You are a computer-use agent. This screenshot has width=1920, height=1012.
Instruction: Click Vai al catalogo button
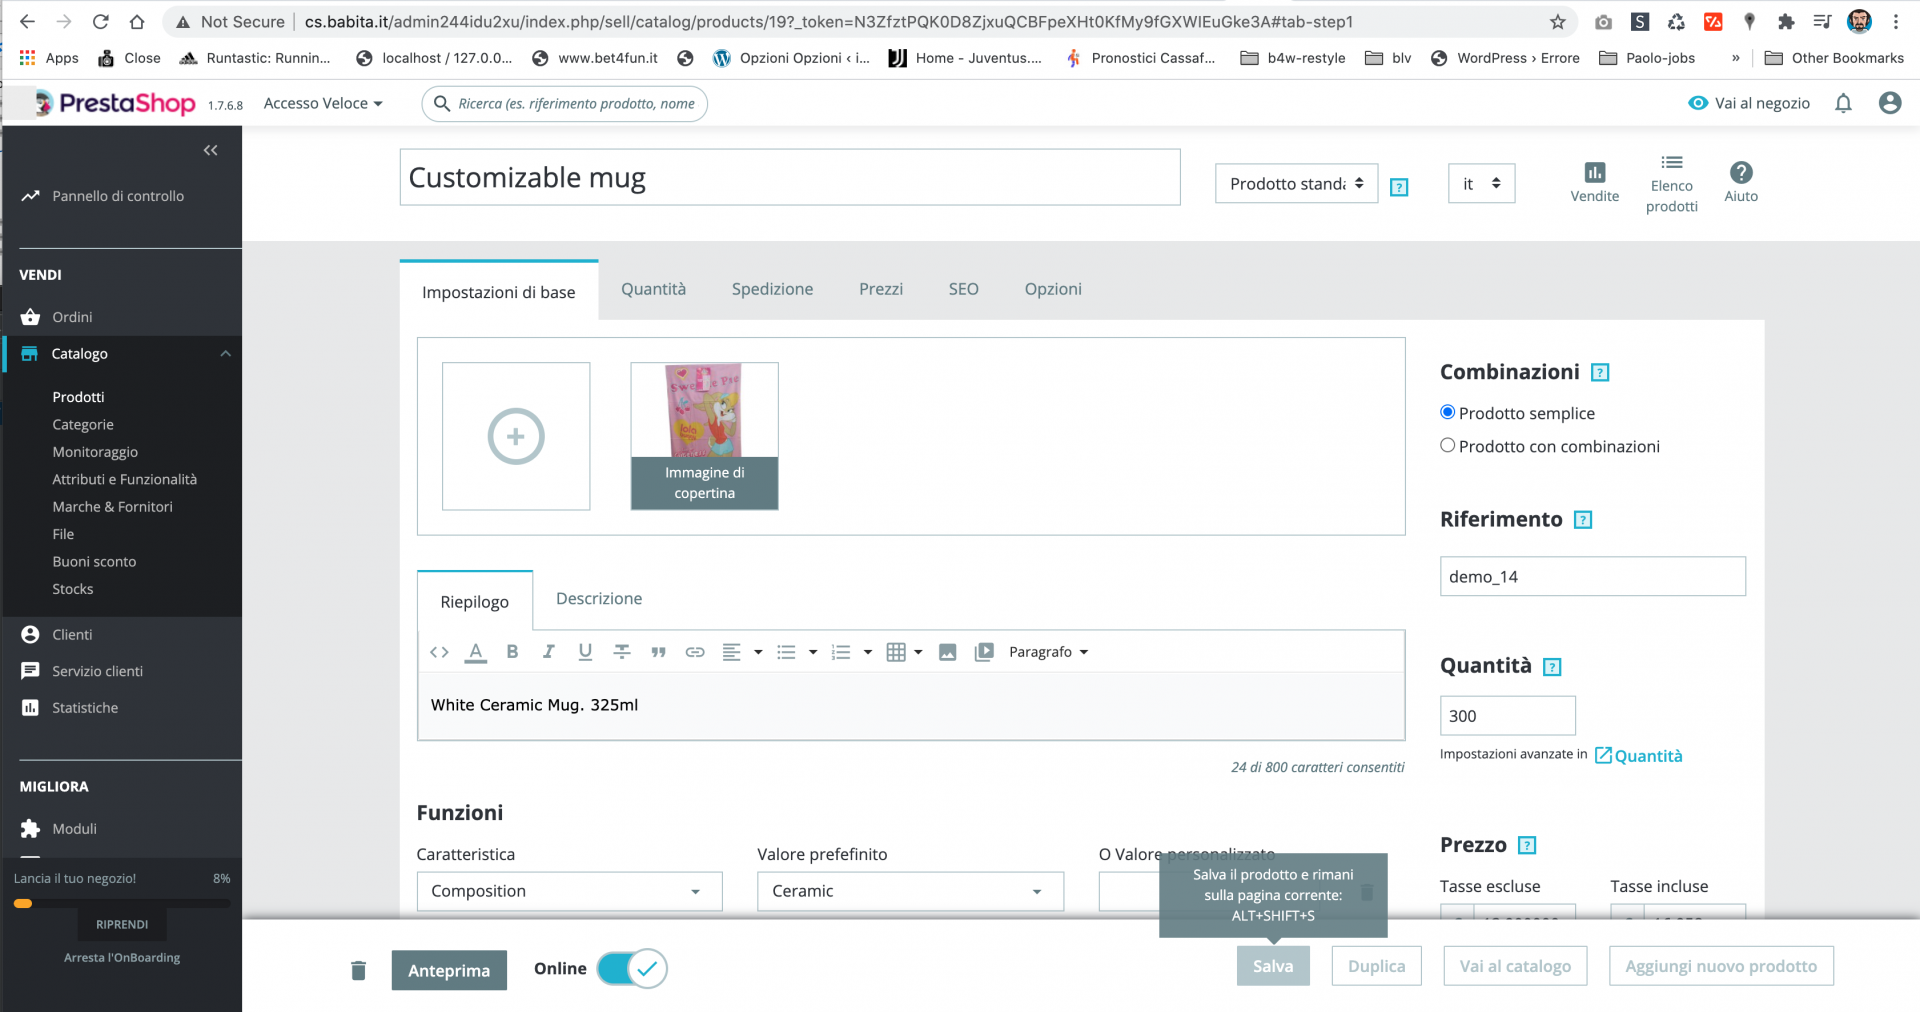[1515, 966]
